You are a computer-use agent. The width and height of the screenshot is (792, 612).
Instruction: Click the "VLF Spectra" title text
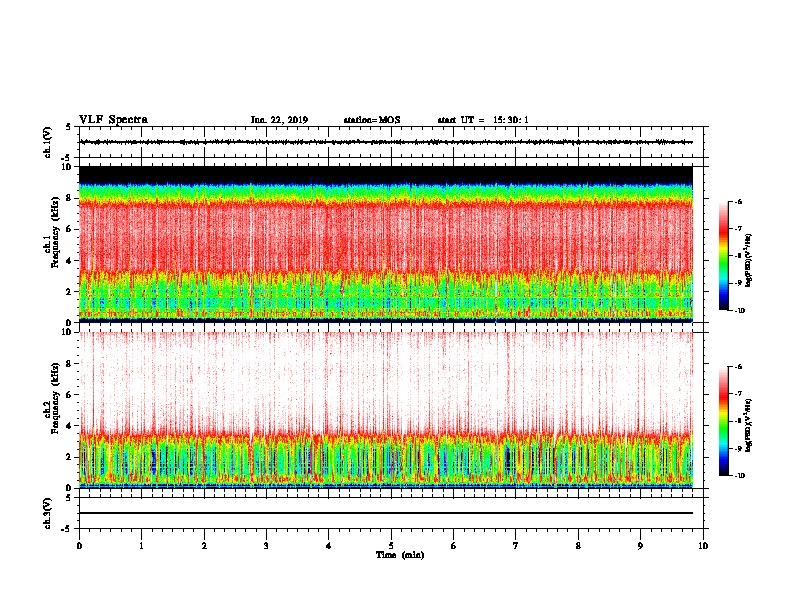tap(113, 120)
